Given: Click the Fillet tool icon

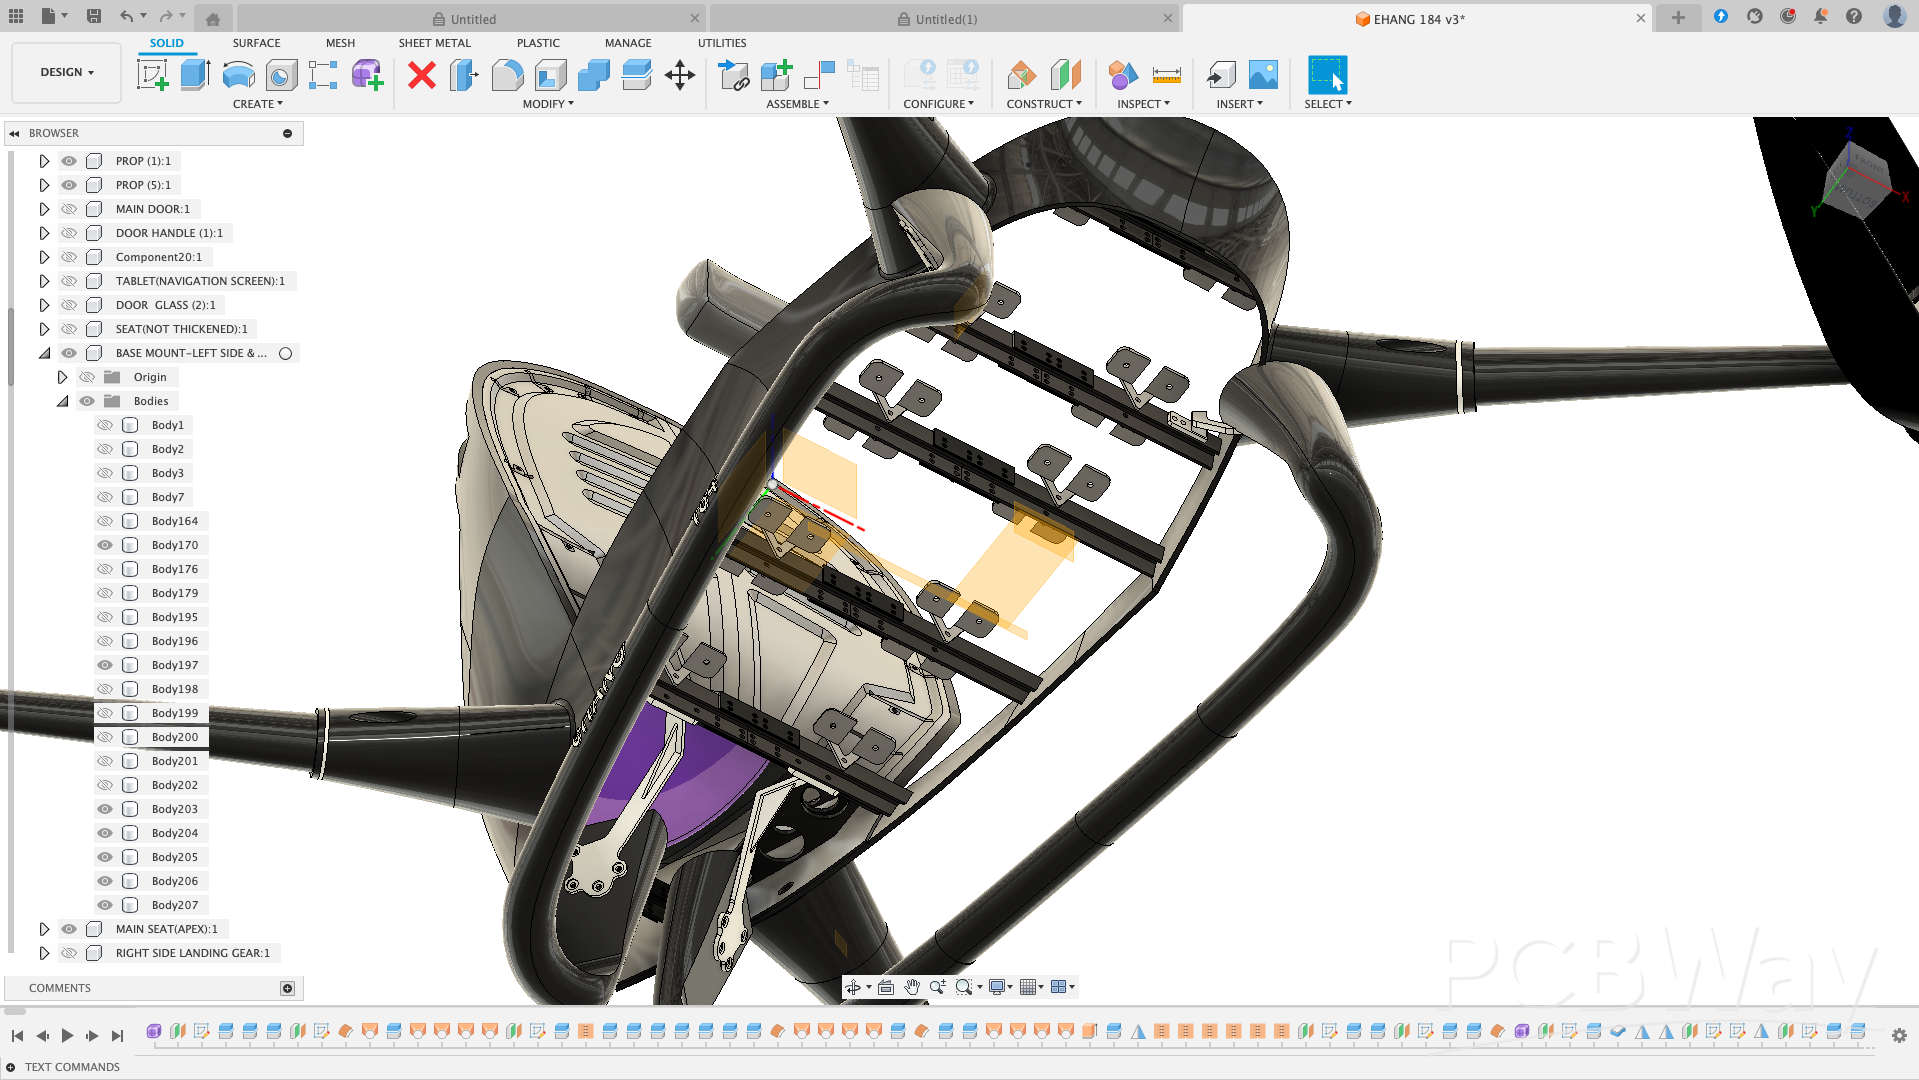Looking at the screenshot, I should (507, 75).
